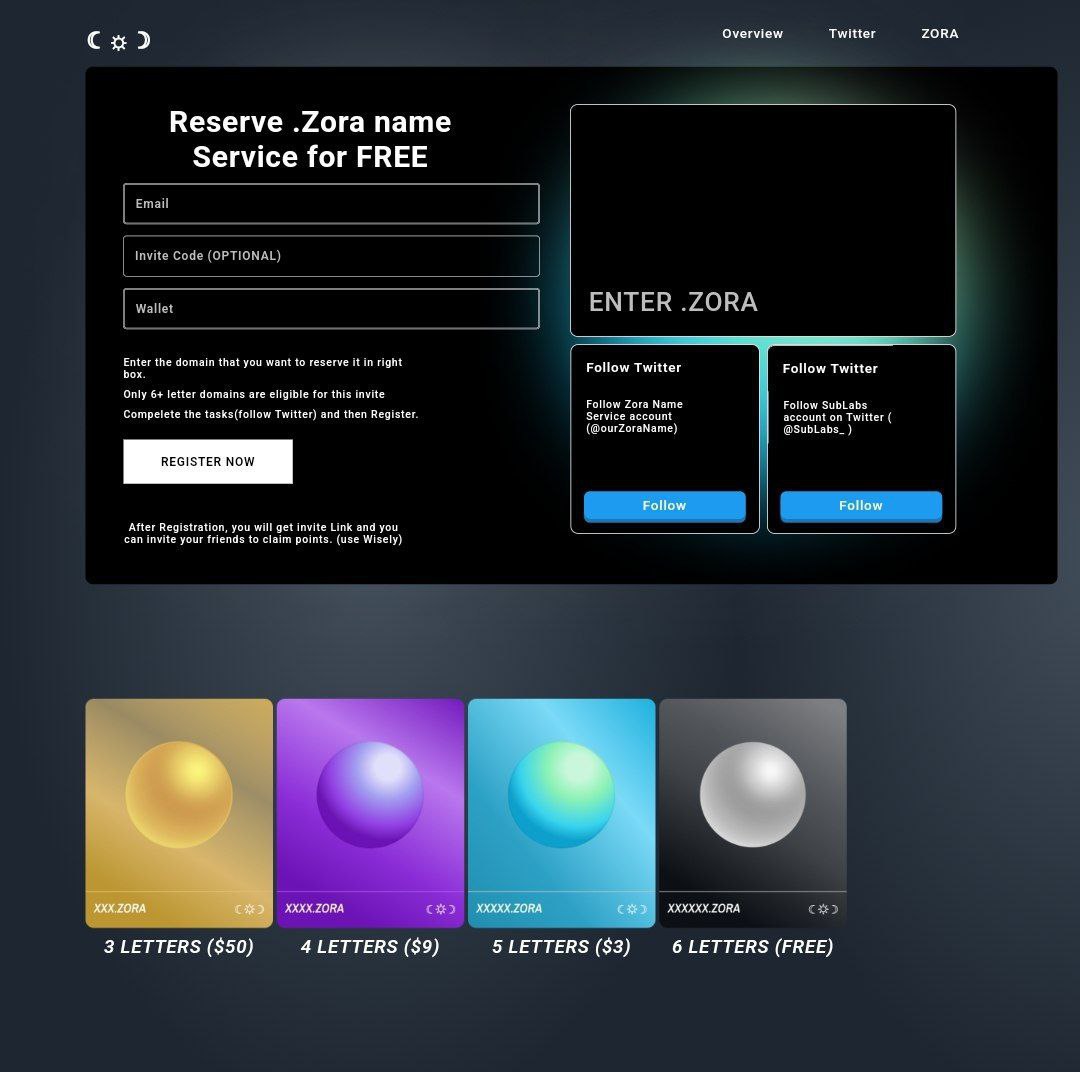Click the "5 LETTERS ($3)" label
The image size is (1080, 1072).
click(x=561, y=947)
